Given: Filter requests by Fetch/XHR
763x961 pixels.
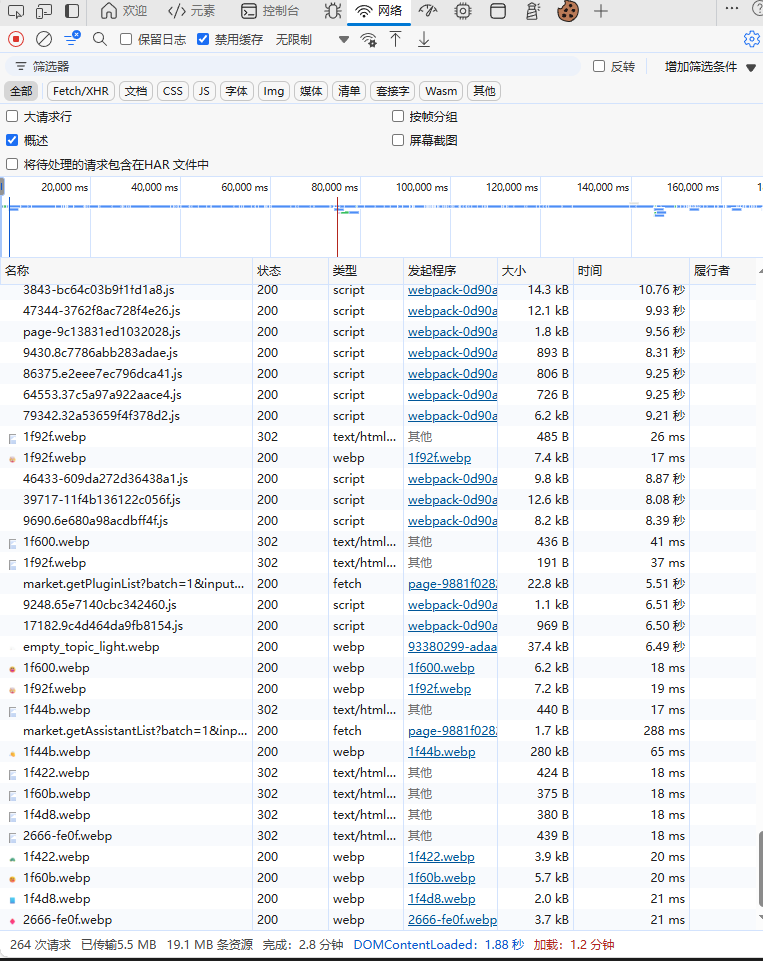Looking at the screenshot, I should pos(81,91).
